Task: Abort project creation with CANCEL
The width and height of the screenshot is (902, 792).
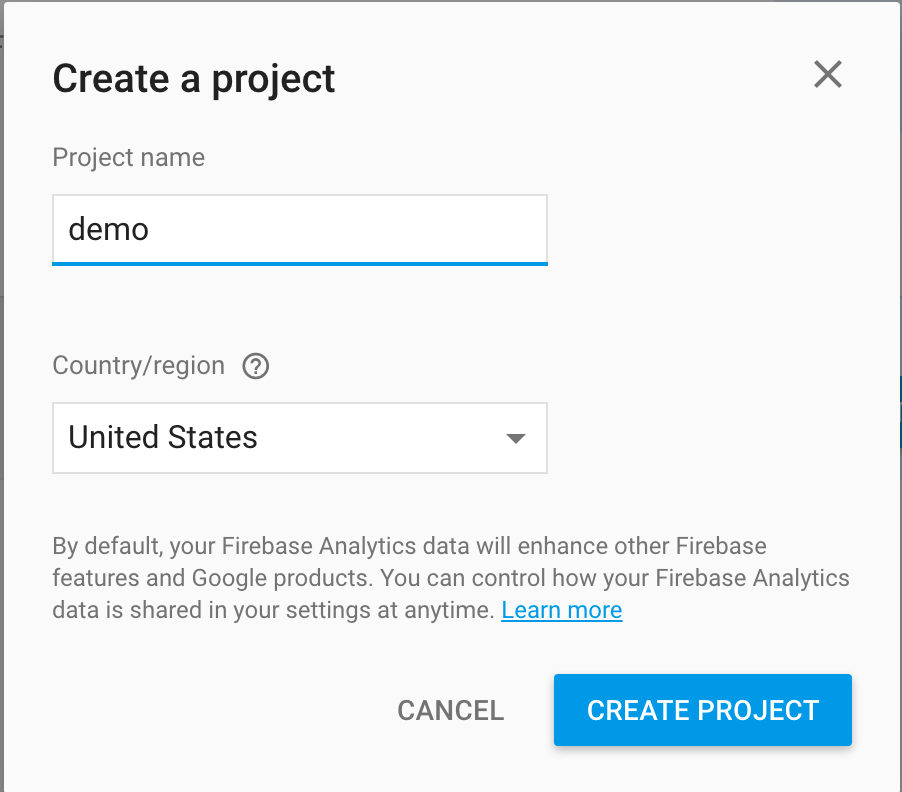Action: click(450, 710)
